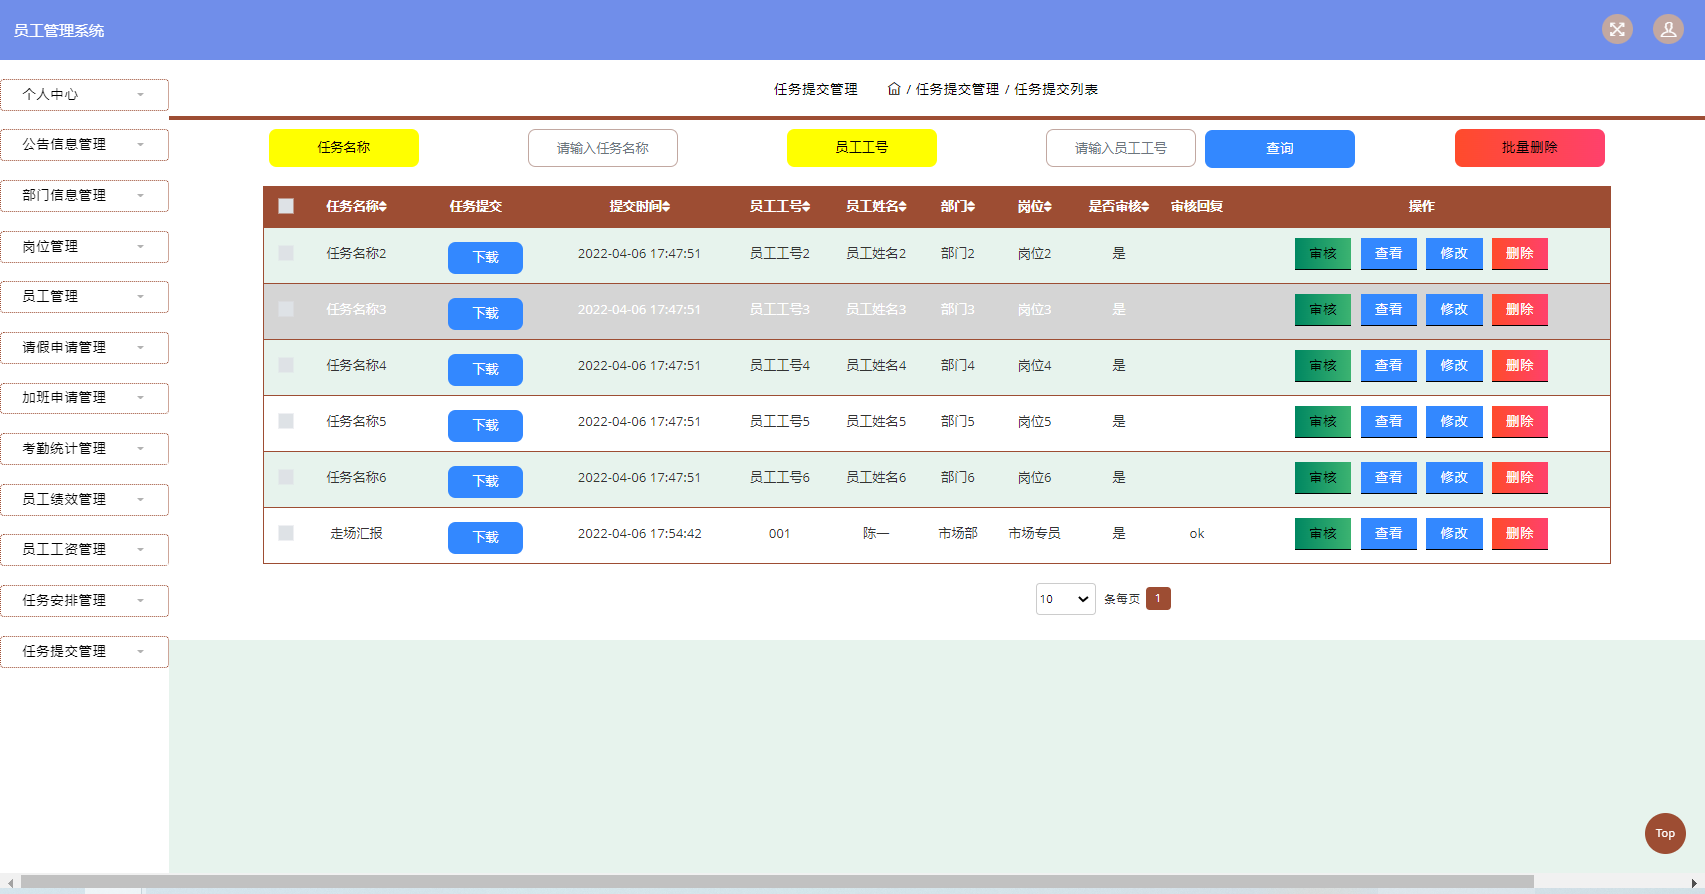1705x894 pixels.
Task: Open the user profile avatar icon
Action: click(1668, 29)
